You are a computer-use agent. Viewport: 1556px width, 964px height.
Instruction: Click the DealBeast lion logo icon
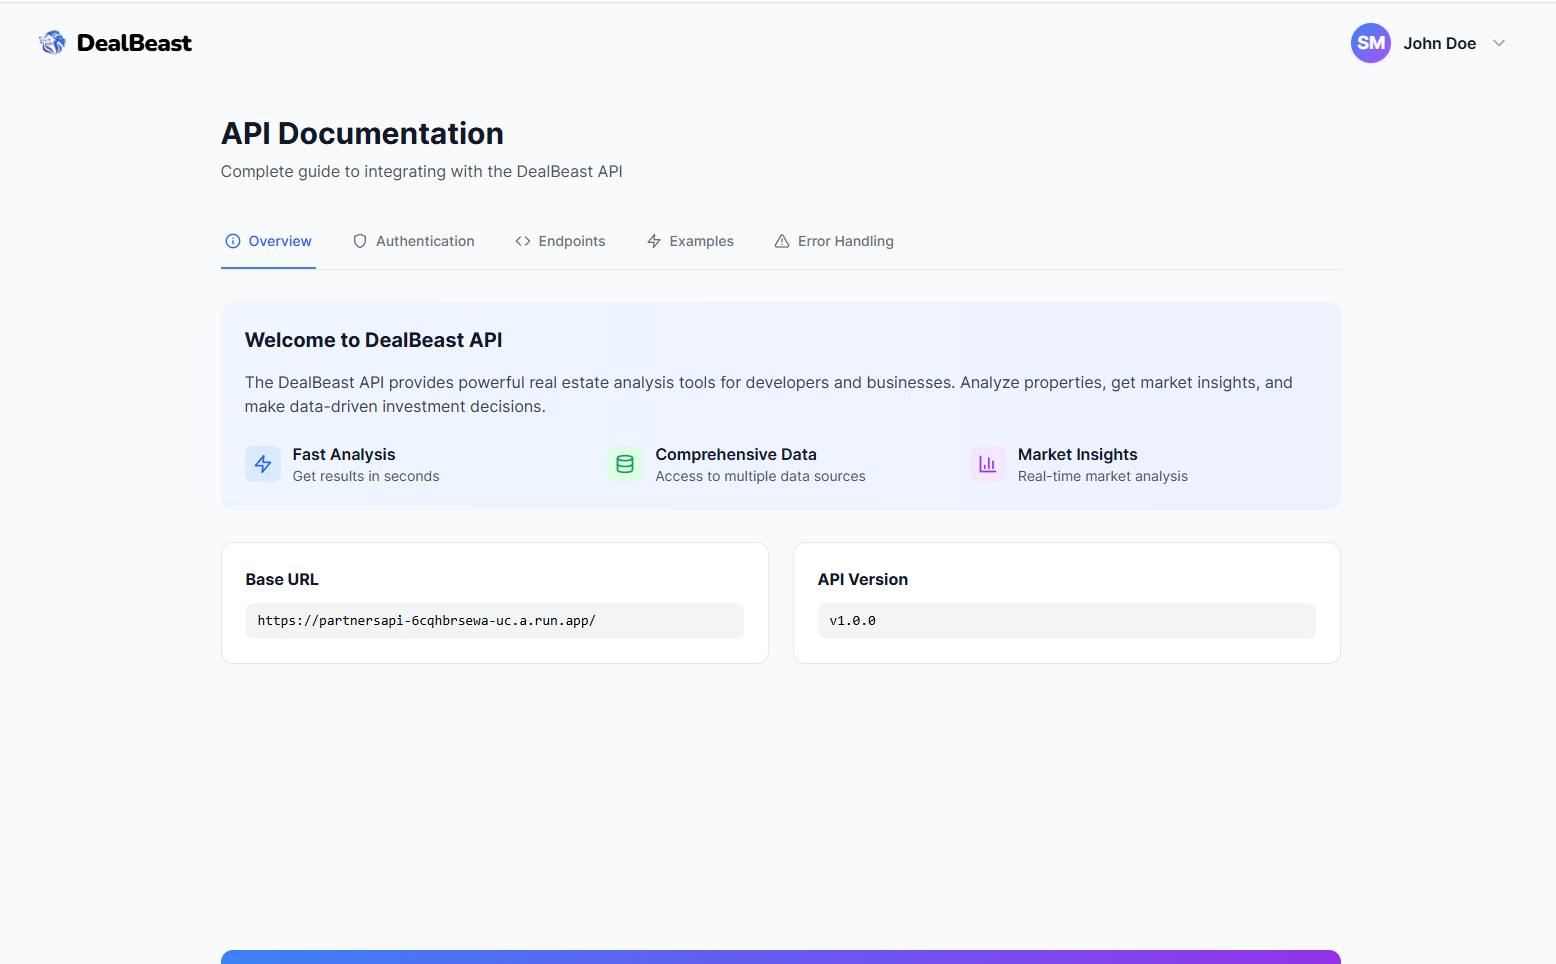pyautogui.click(x=52, y=43)
